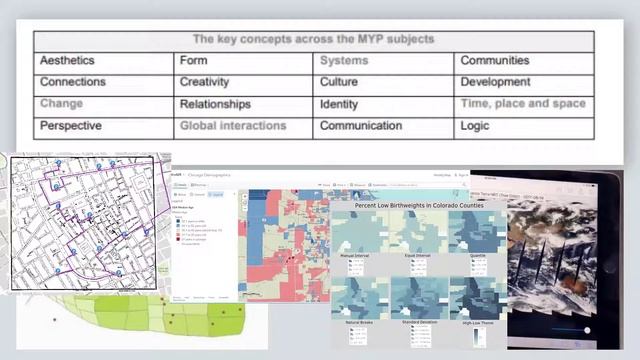Click the 'Logic' table cell
The height and width of the screenshot is (360, 640).
coord(524,129)
